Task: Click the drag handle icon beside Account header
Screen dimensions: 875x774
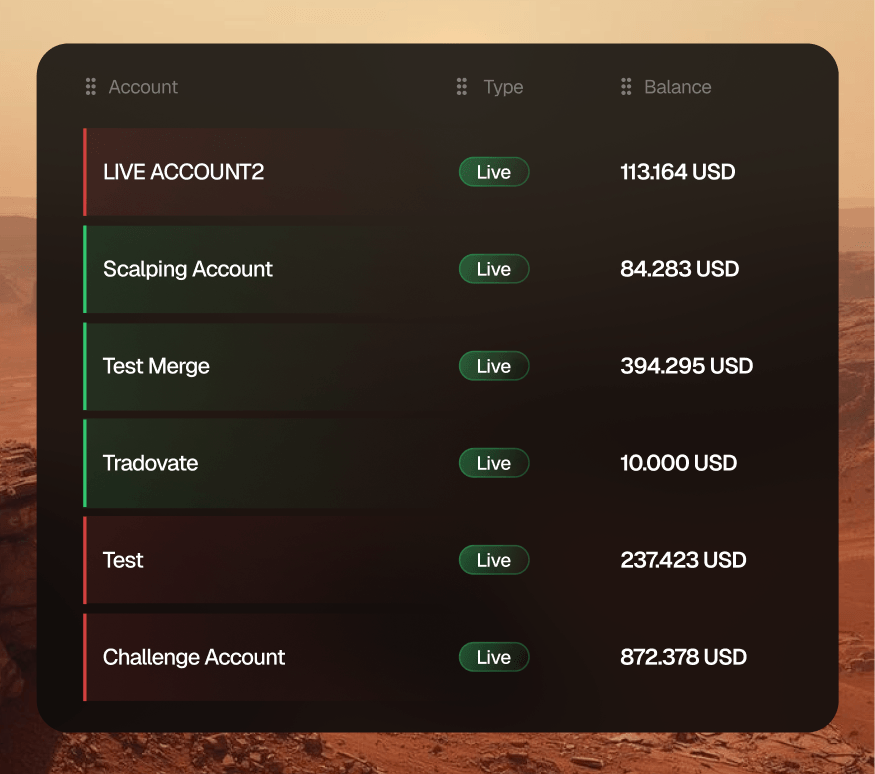Action: [91, 87]
